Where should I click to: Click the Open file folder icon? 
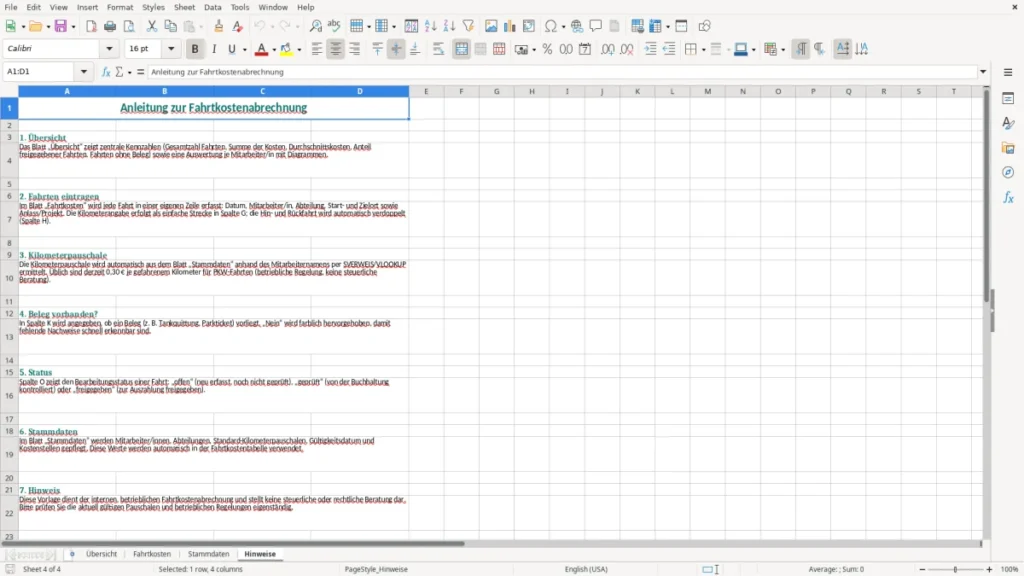click(x=35, y=26)
